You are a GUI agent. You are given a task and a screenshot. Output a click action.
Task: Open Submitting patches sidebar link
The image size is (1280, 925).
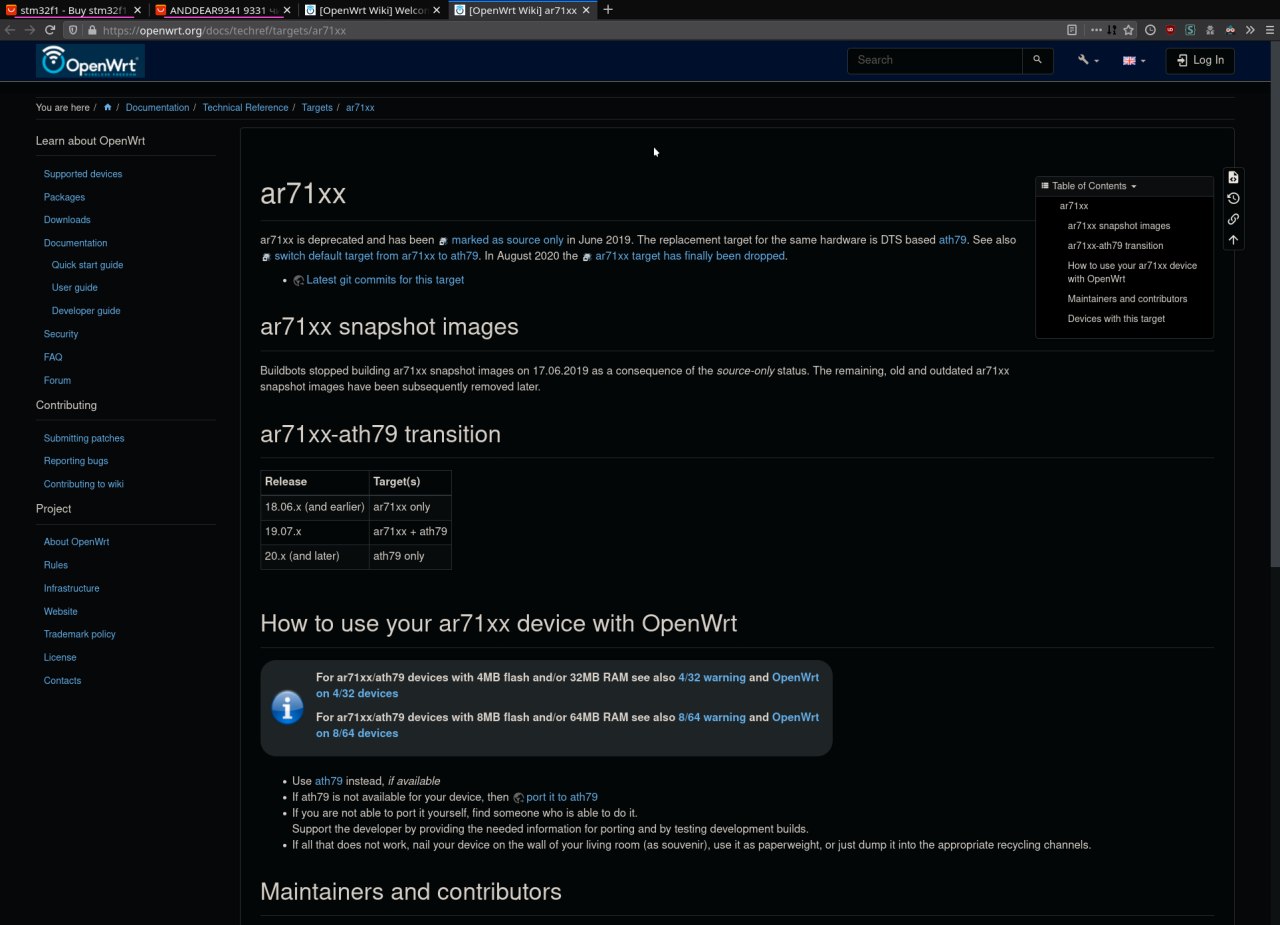[x=84, y=438]
